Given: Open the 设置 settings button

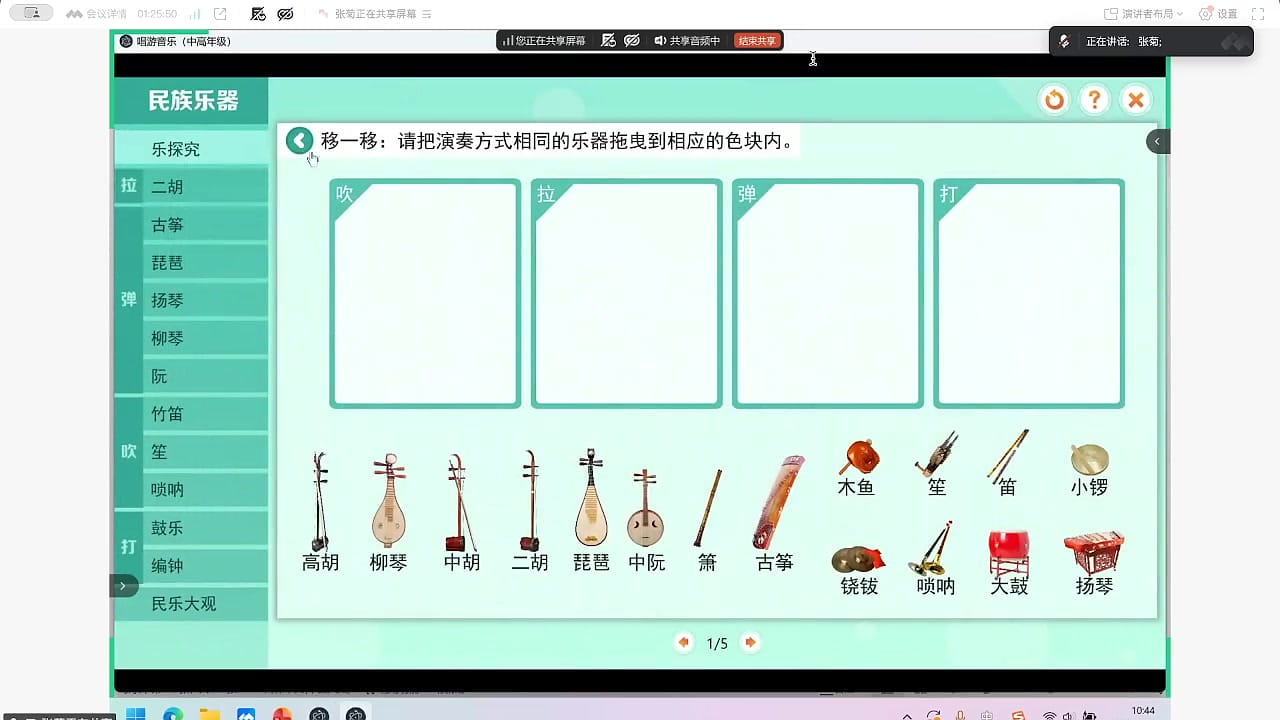Looking at the screenshot, I should 1218,14.
